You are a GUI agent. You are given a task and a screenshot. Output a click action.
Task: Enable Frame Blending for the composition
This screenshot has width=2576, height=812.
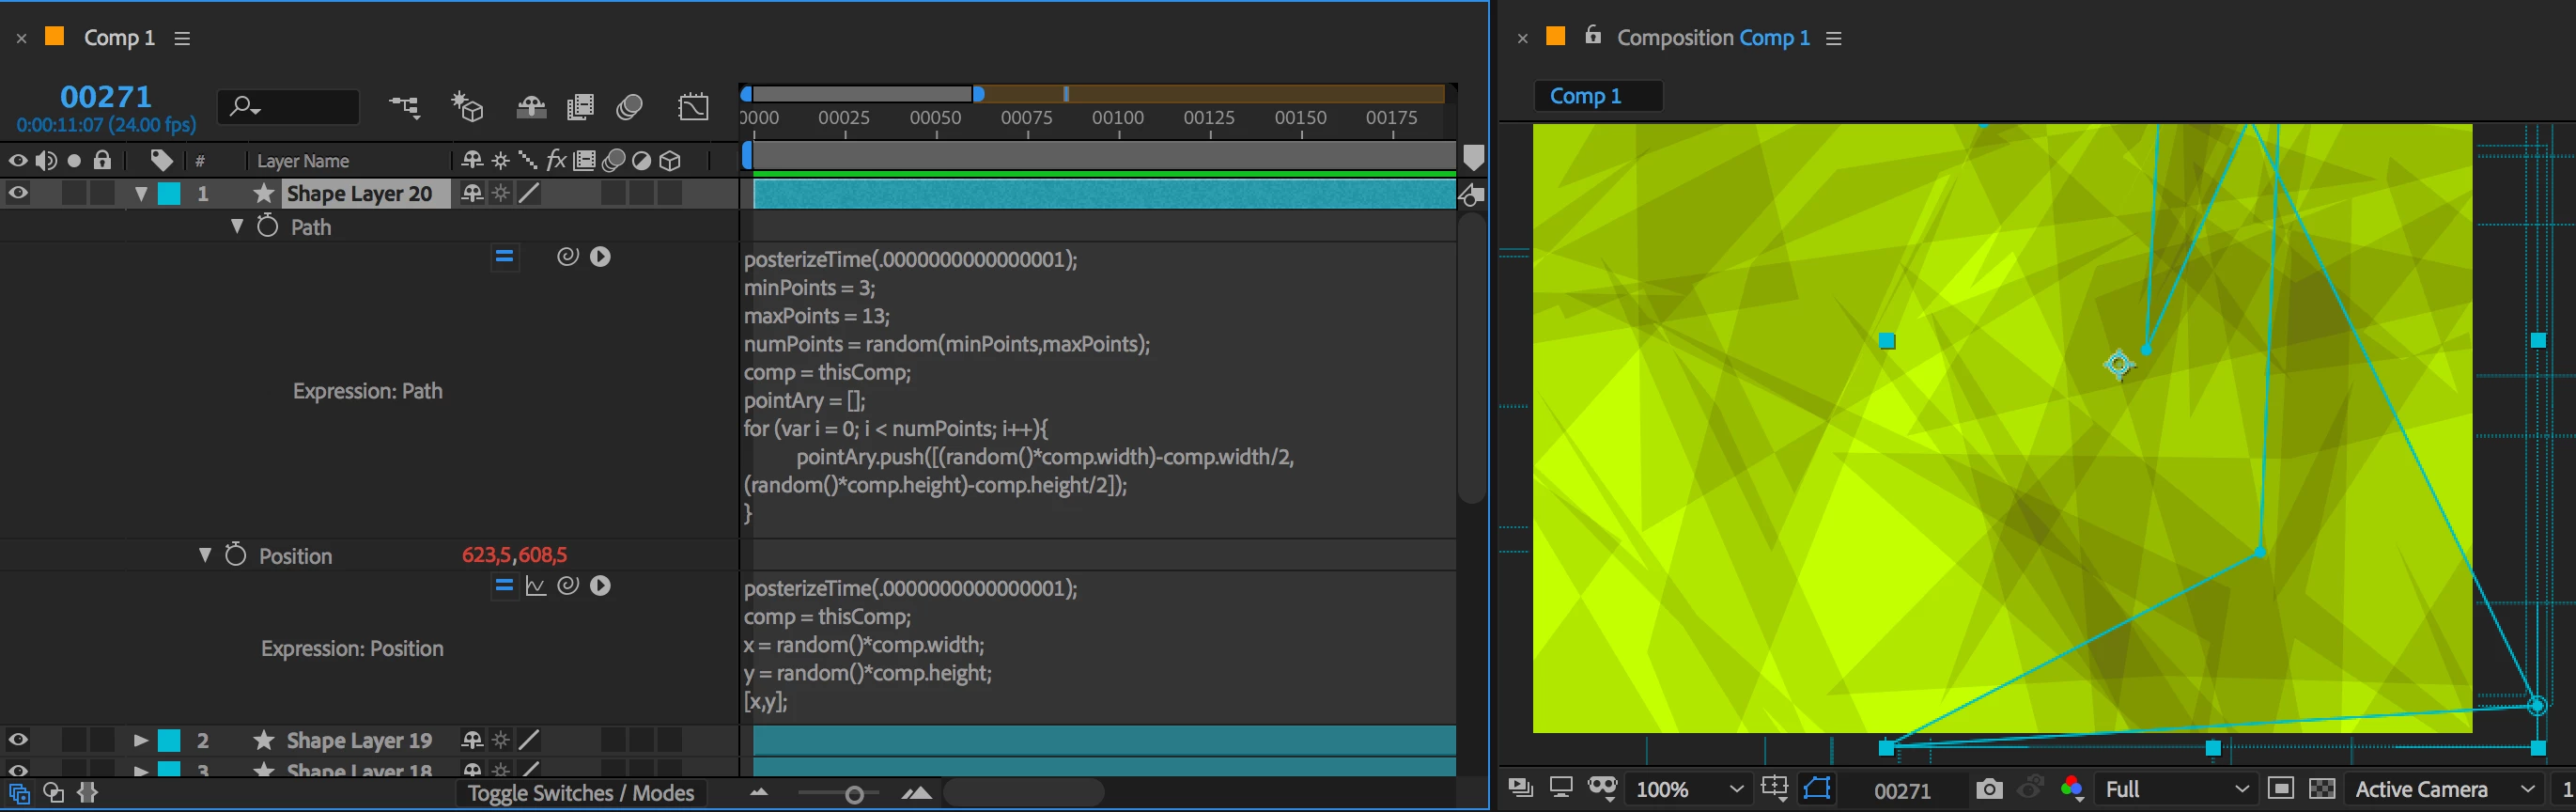click(580, 107)
